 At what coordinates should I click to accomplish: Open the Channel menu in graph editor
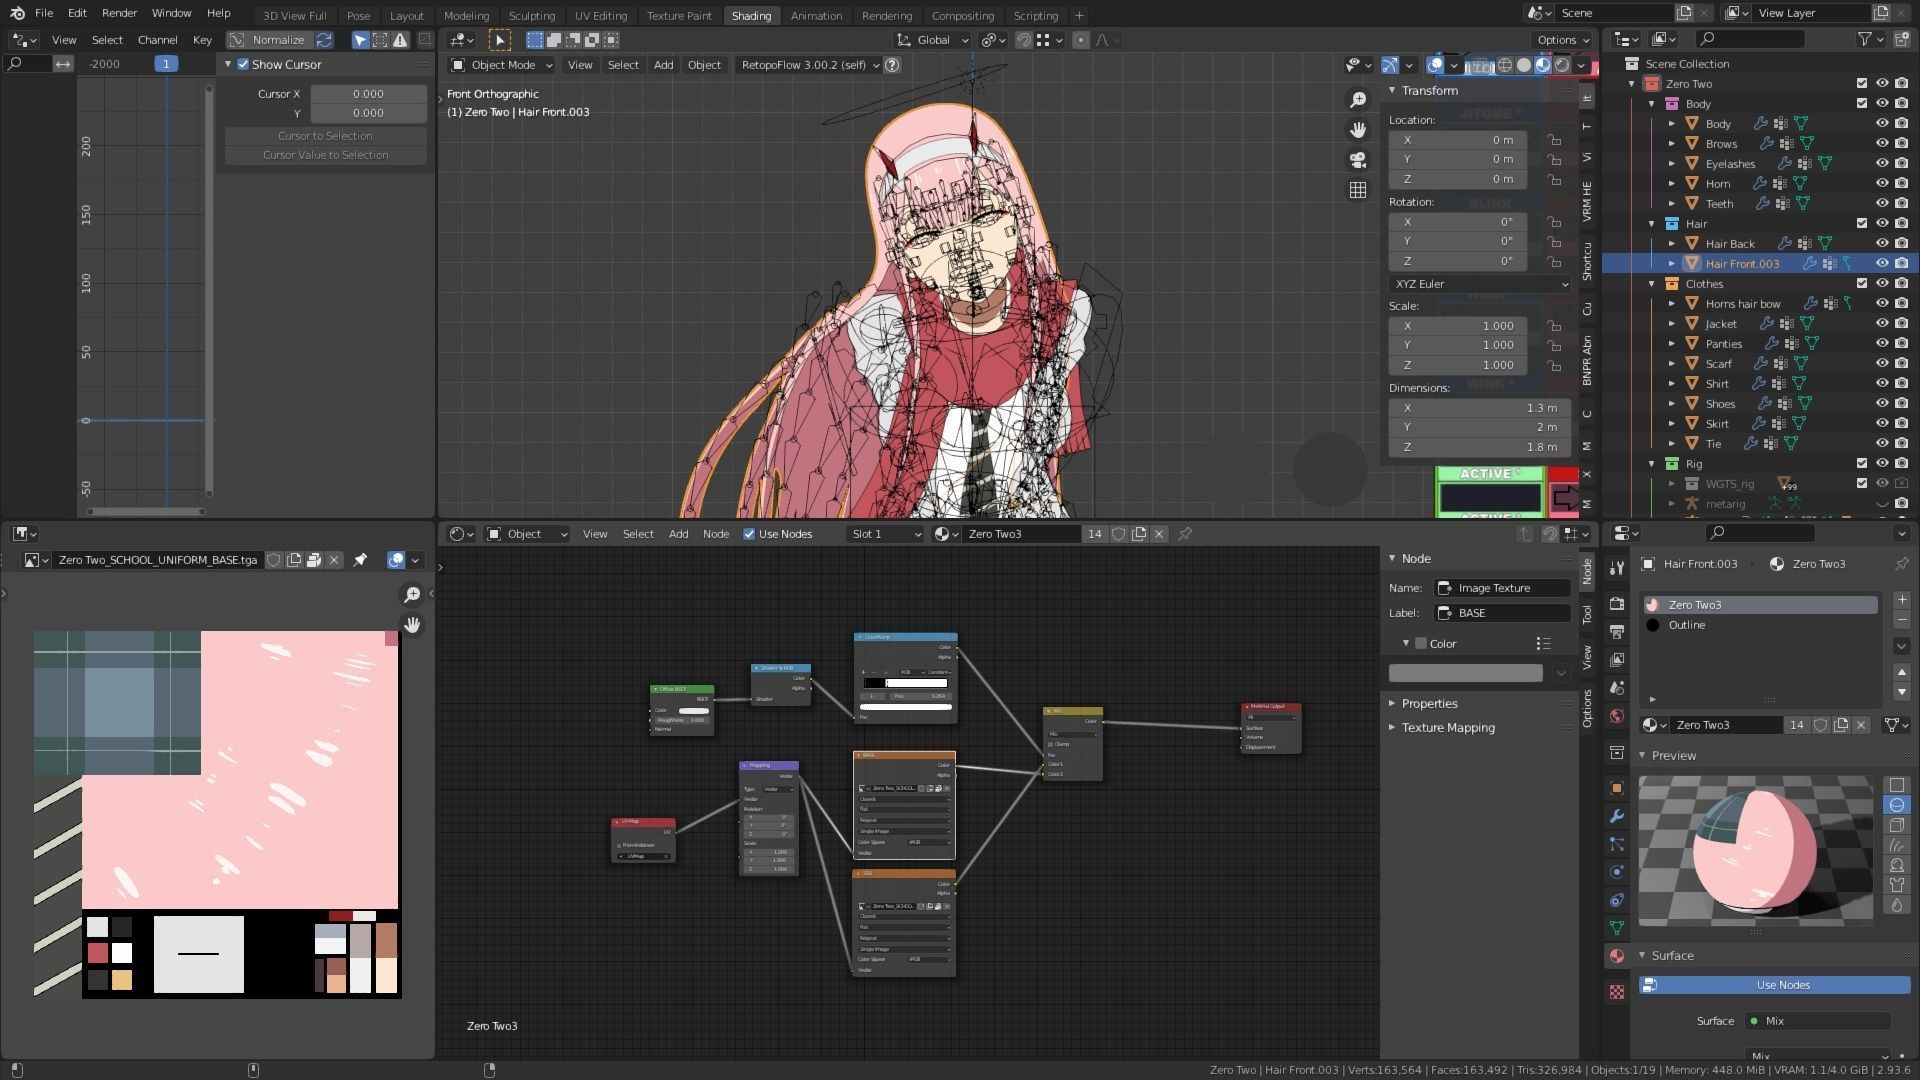(x=157, y=40)
